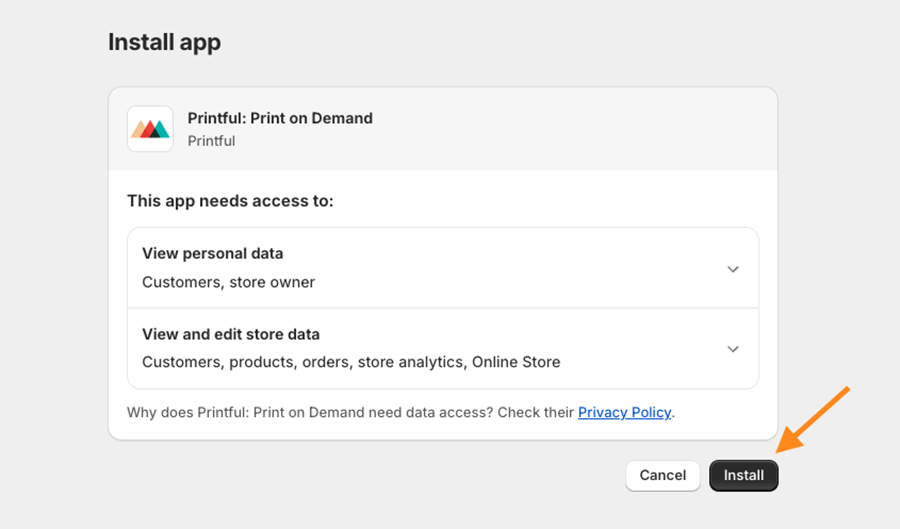Open the Privacy Policy link
Screen dimensions: 900x529
(624, 413)
